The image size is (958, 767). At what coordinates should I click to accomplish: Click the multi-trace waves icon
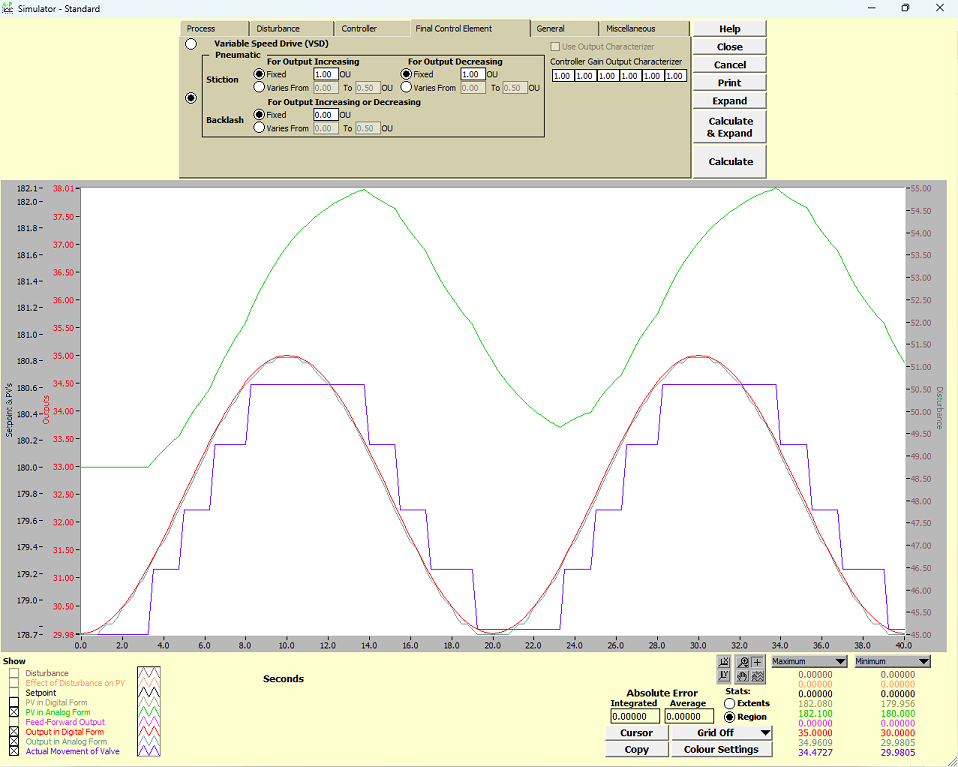[x=757, y=677]
